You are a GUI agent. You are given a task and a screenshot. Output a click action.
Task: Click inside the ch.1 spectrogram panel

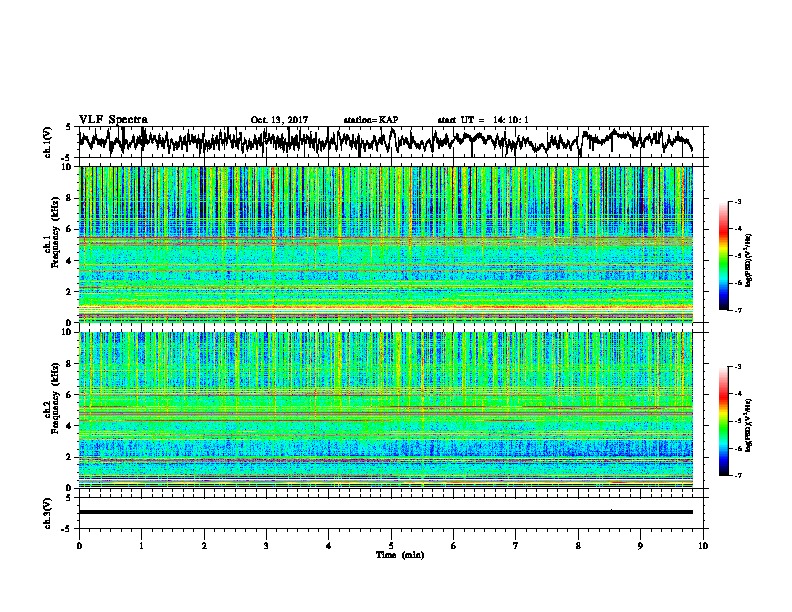point(385,244)
